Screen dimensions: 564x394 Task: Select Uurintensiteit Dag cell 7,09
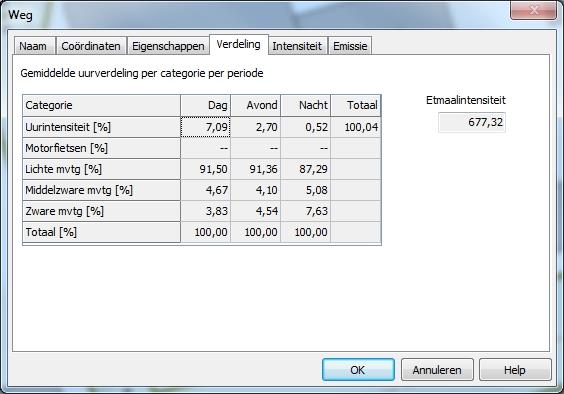pyautogui.click(x=205, y=127)
